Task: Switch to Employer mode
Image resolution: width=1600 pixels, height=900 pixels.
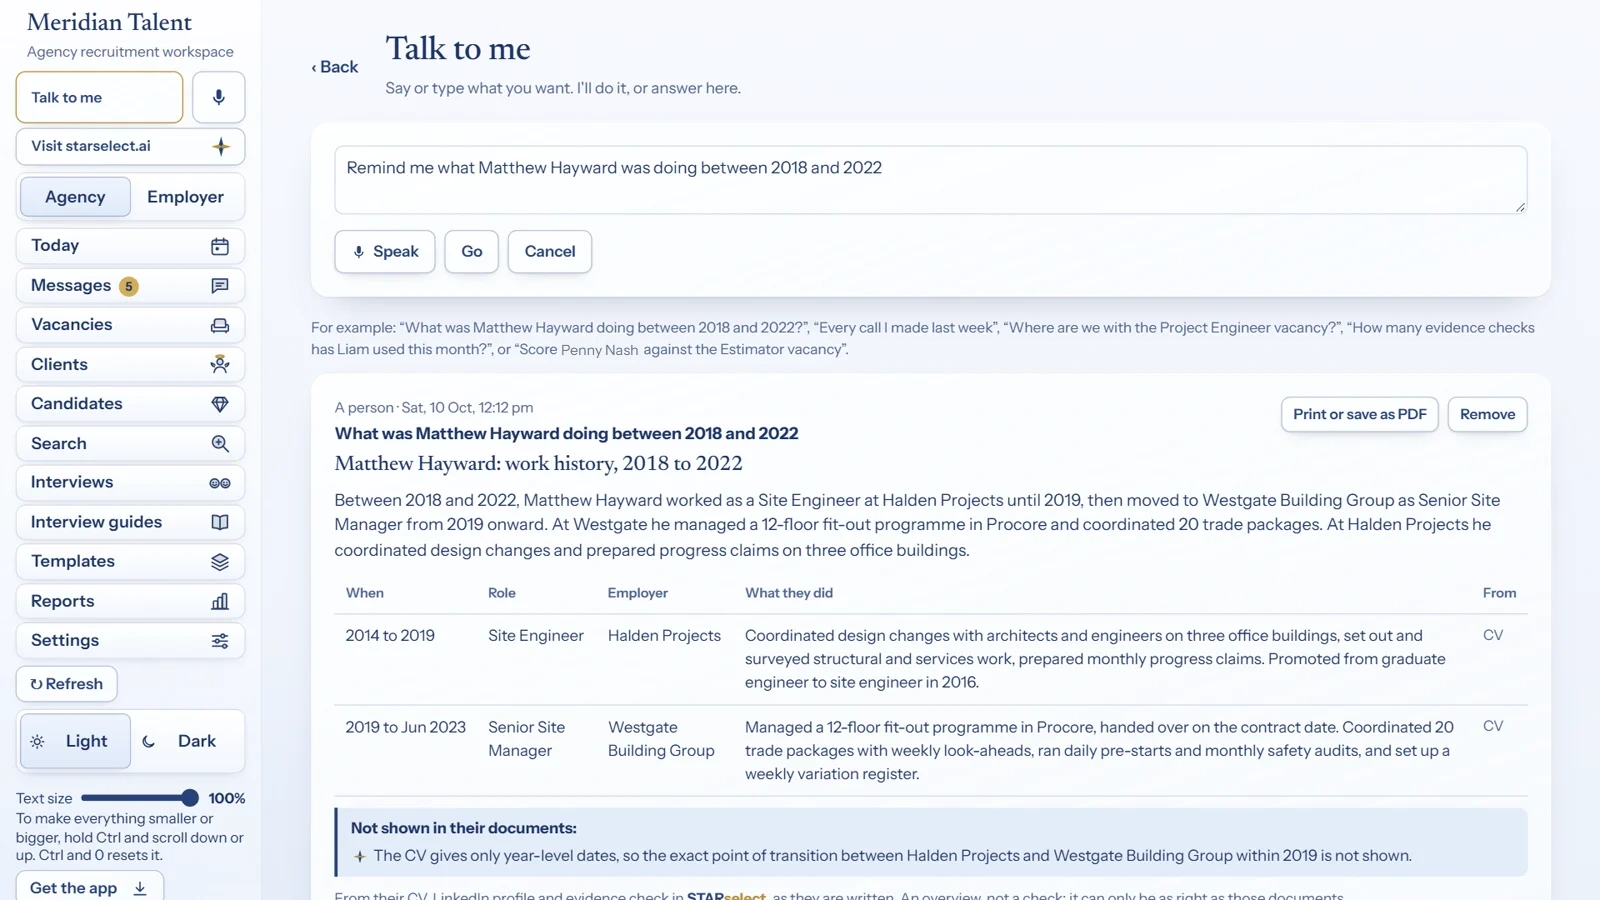Action: click(186, 197)
